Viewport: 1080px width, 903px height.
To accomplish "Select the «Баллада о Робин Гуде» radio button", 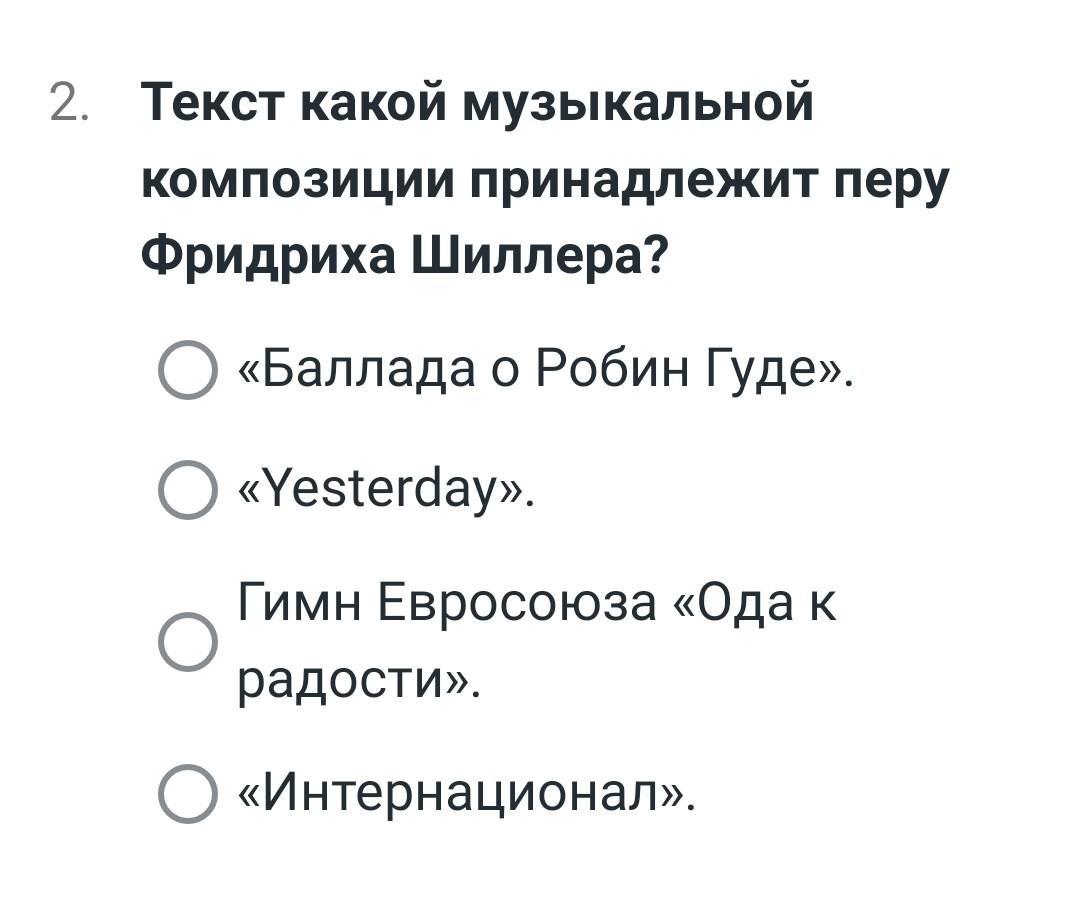I will tap(187, 370).
